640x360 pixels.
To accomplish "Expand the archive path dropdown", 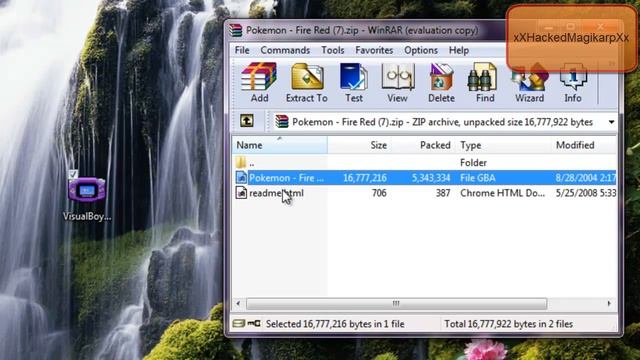I will [611, 122].
